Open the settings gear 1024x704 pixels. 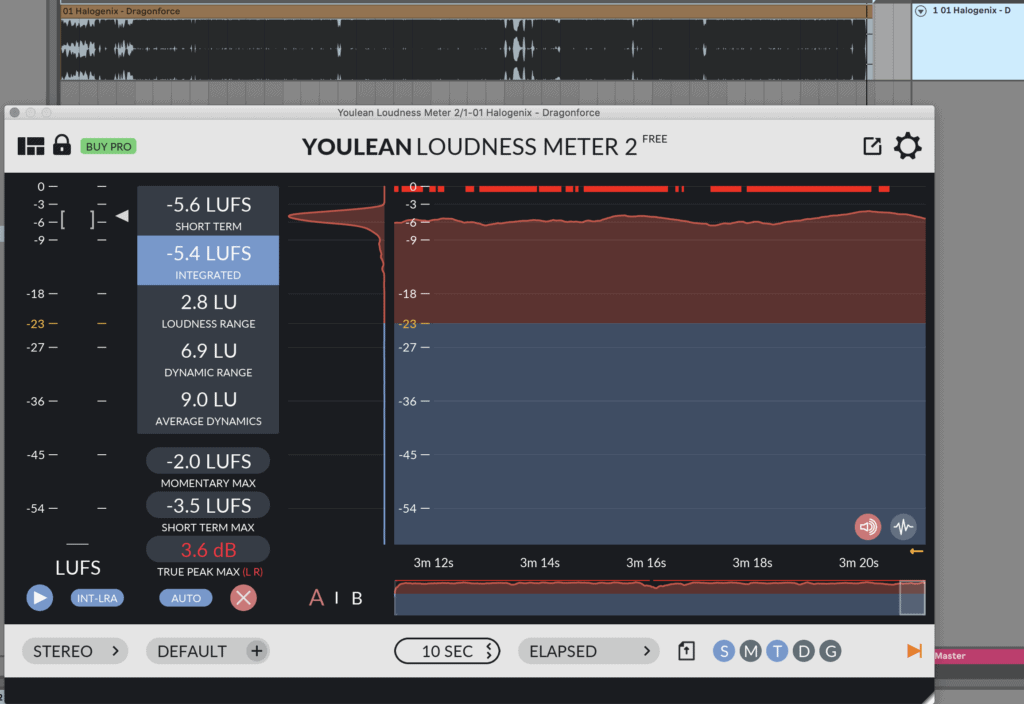(907, 146)
